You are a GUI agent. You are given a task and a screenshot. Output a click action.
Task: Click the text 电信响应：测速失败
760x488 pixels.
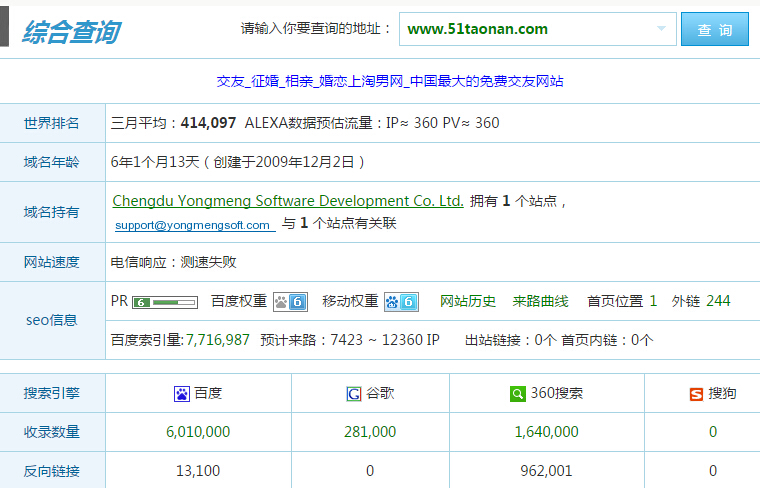[x=174, y=262]
